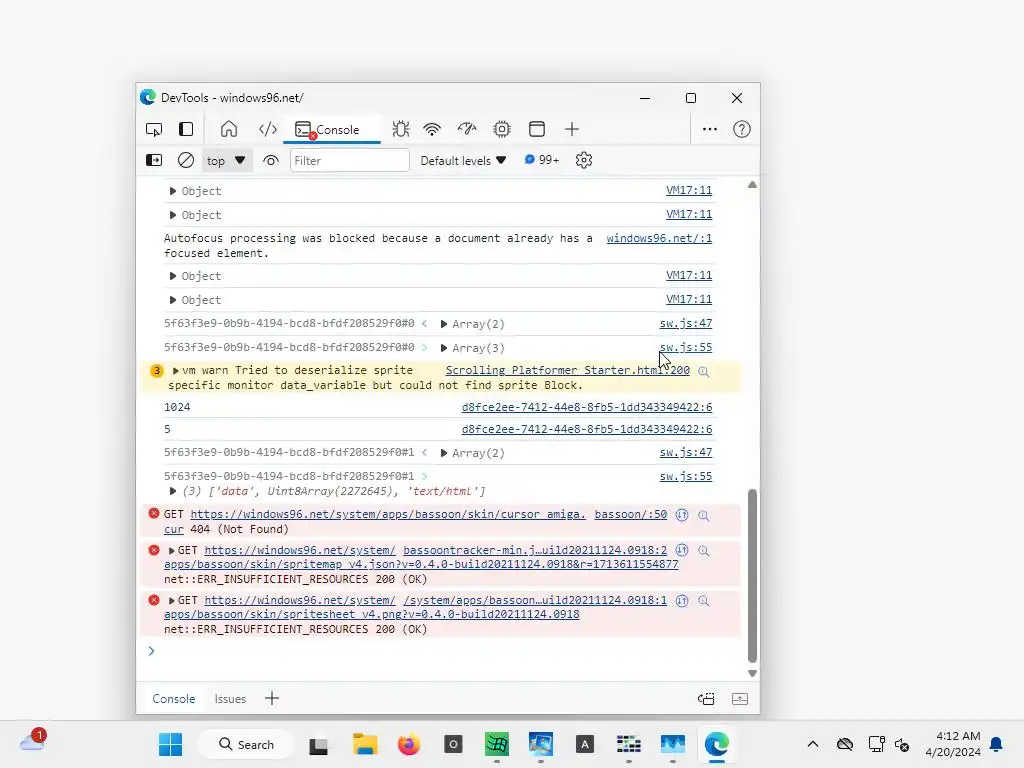
Task: Open the 99+ issues counter
Action: 542,160
